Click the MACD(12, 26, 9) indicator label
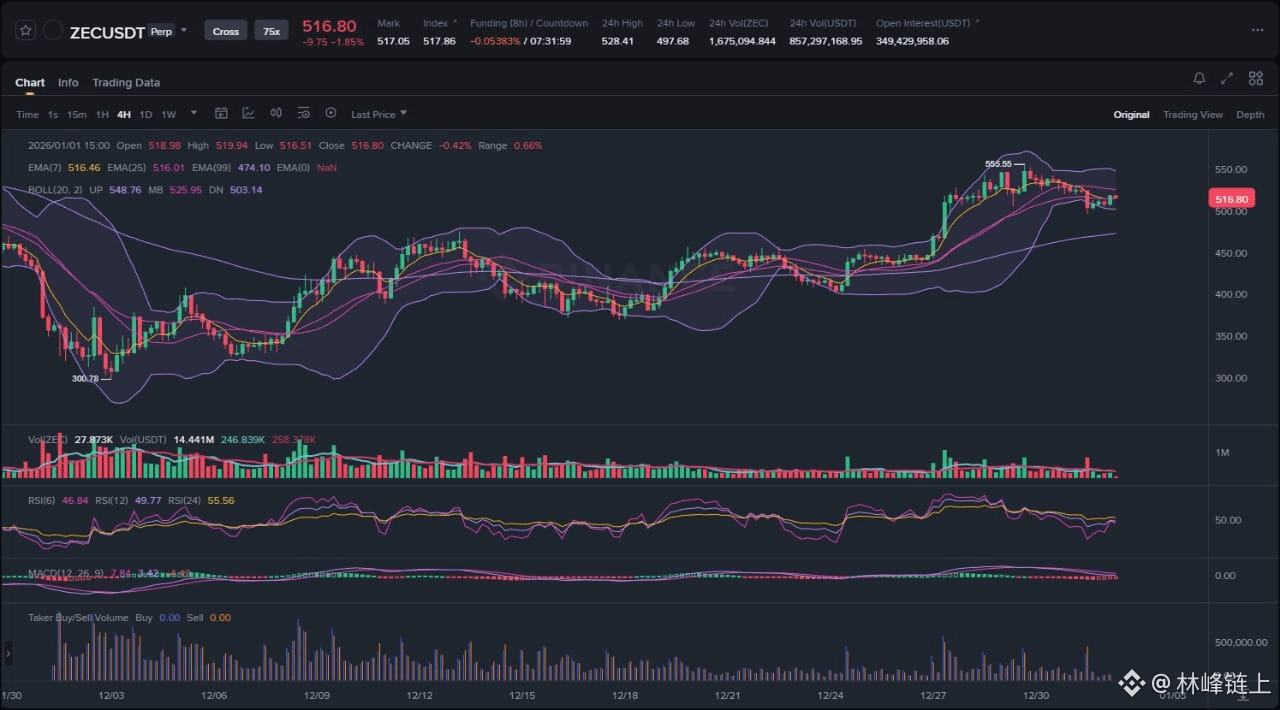This screenshot has height=710, width=1280. (64, 573)
